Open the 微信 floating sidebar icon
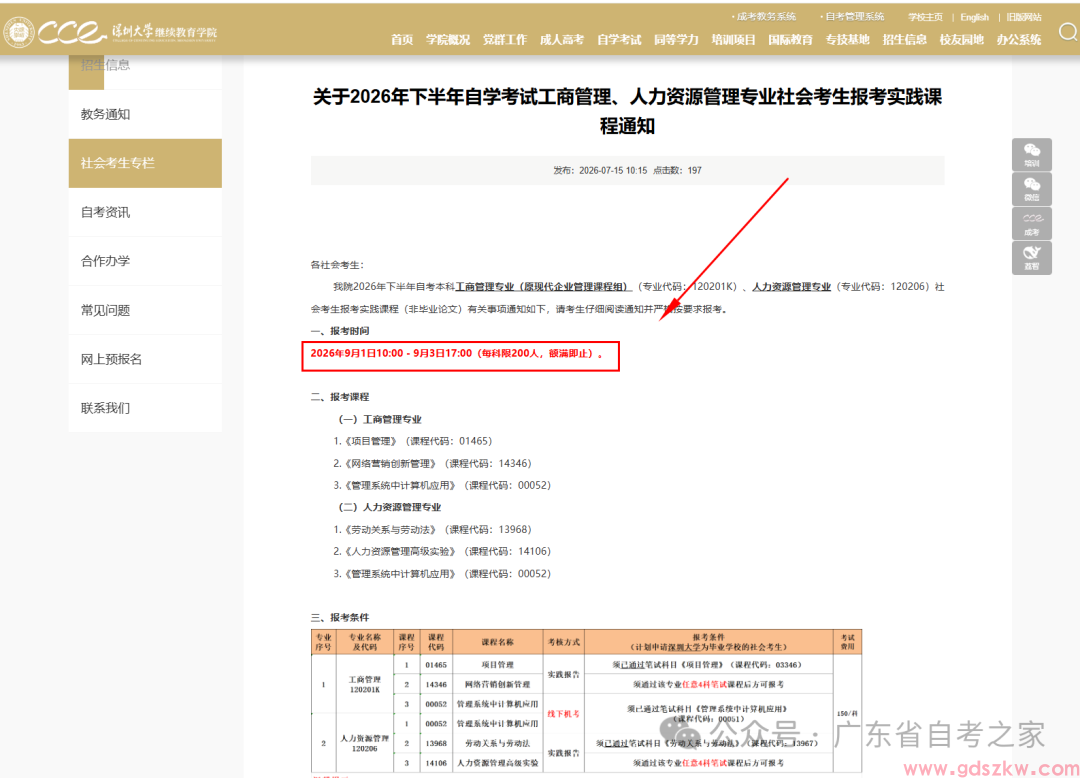 click(x=1031, y=189)
